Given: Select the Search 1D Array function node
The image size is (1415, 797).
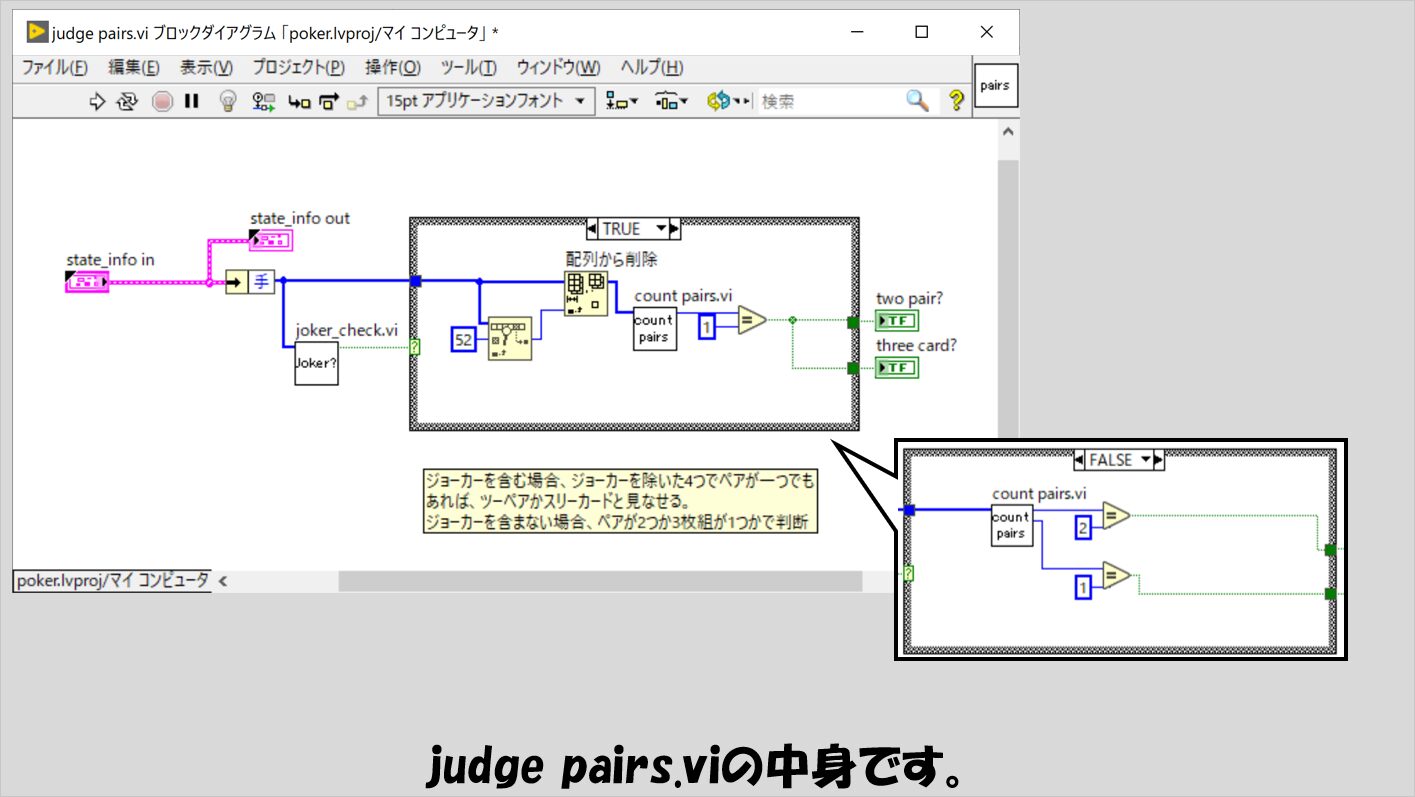Looking at the screenshot, I should click(510, 340).
